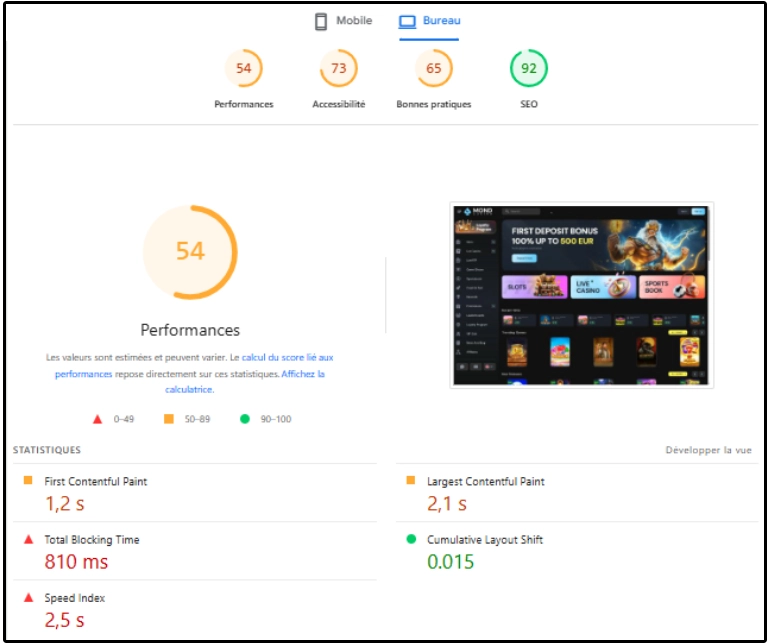The height and width of the screenshot is (644, 768).
Task: Expand the Total Blocking Time metric
Action: (x=91, y=540)
